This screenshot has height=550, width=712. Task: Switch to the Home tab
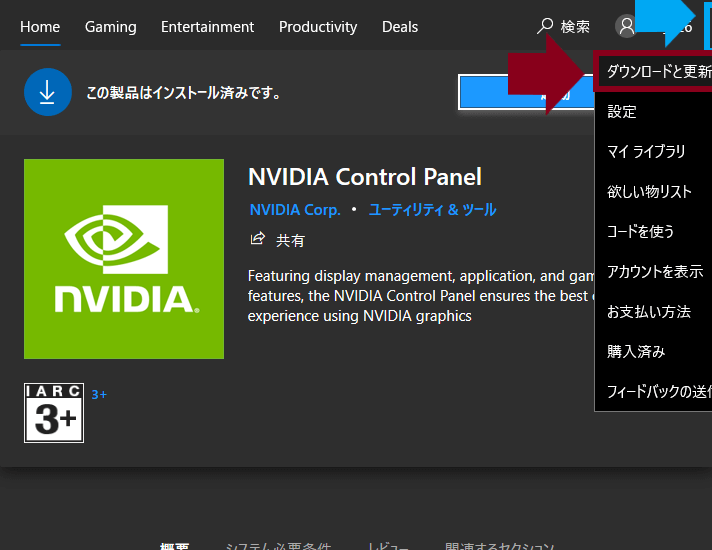[40, 27]
